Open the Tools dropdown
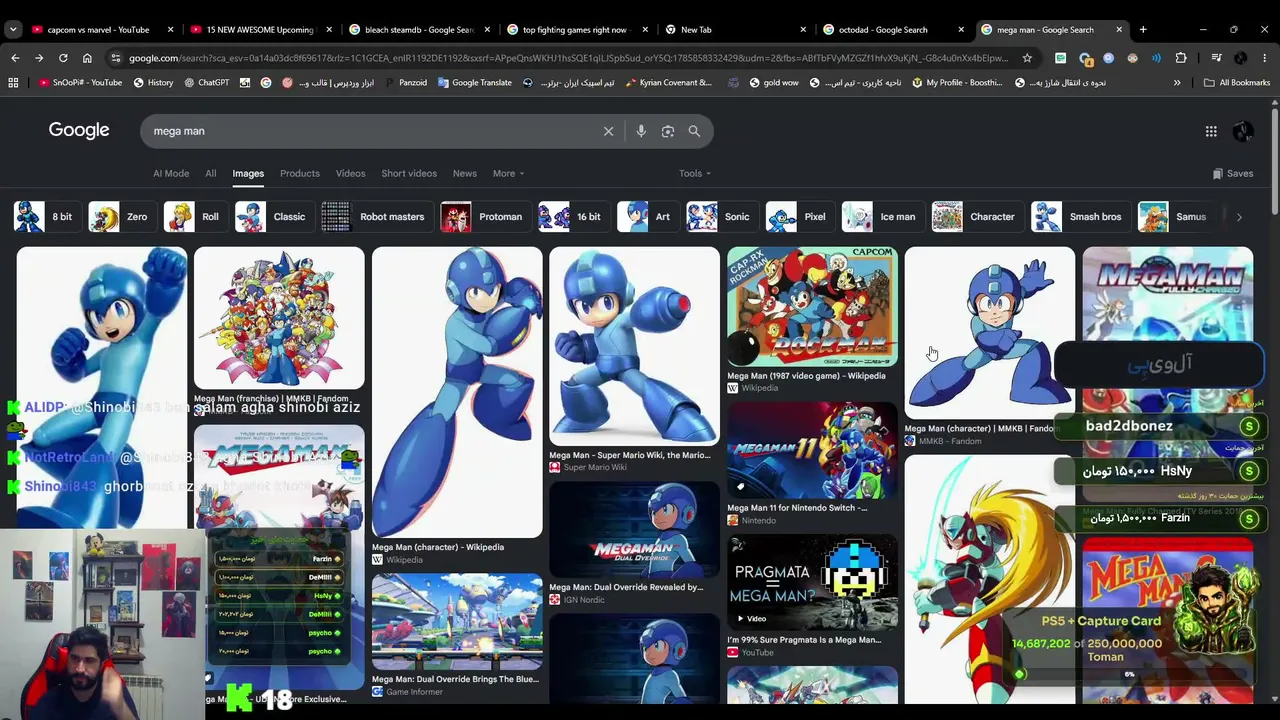The image size is (1280, 720). (695, 174)
